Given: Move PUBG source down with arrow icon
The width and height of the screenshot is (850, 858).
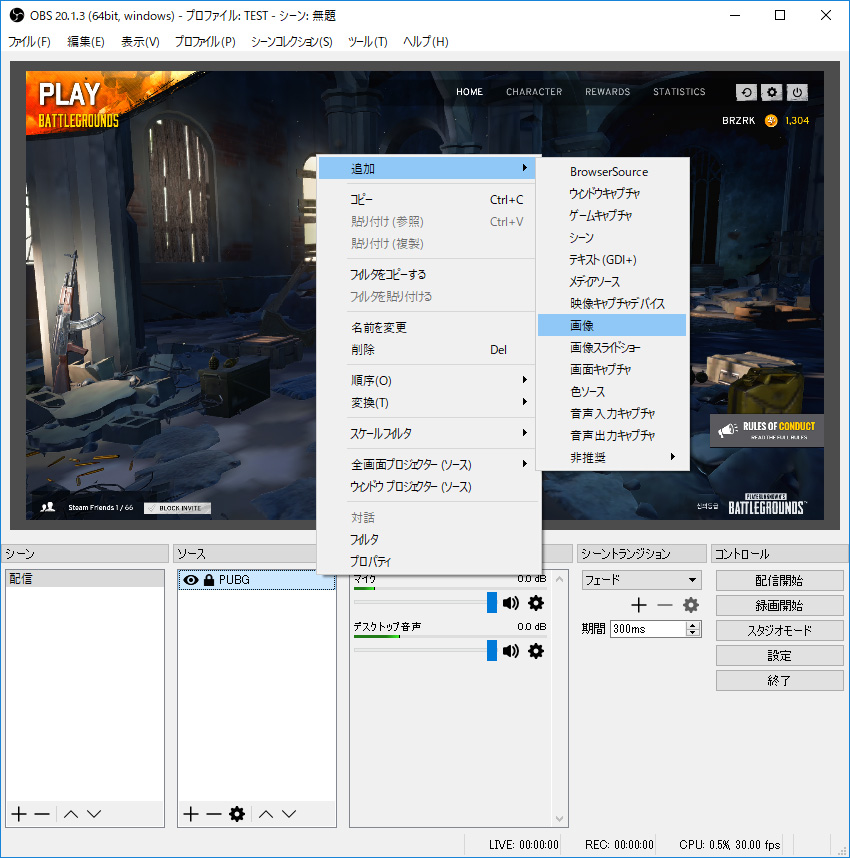Looking at the screenshot, I should 290,814.
